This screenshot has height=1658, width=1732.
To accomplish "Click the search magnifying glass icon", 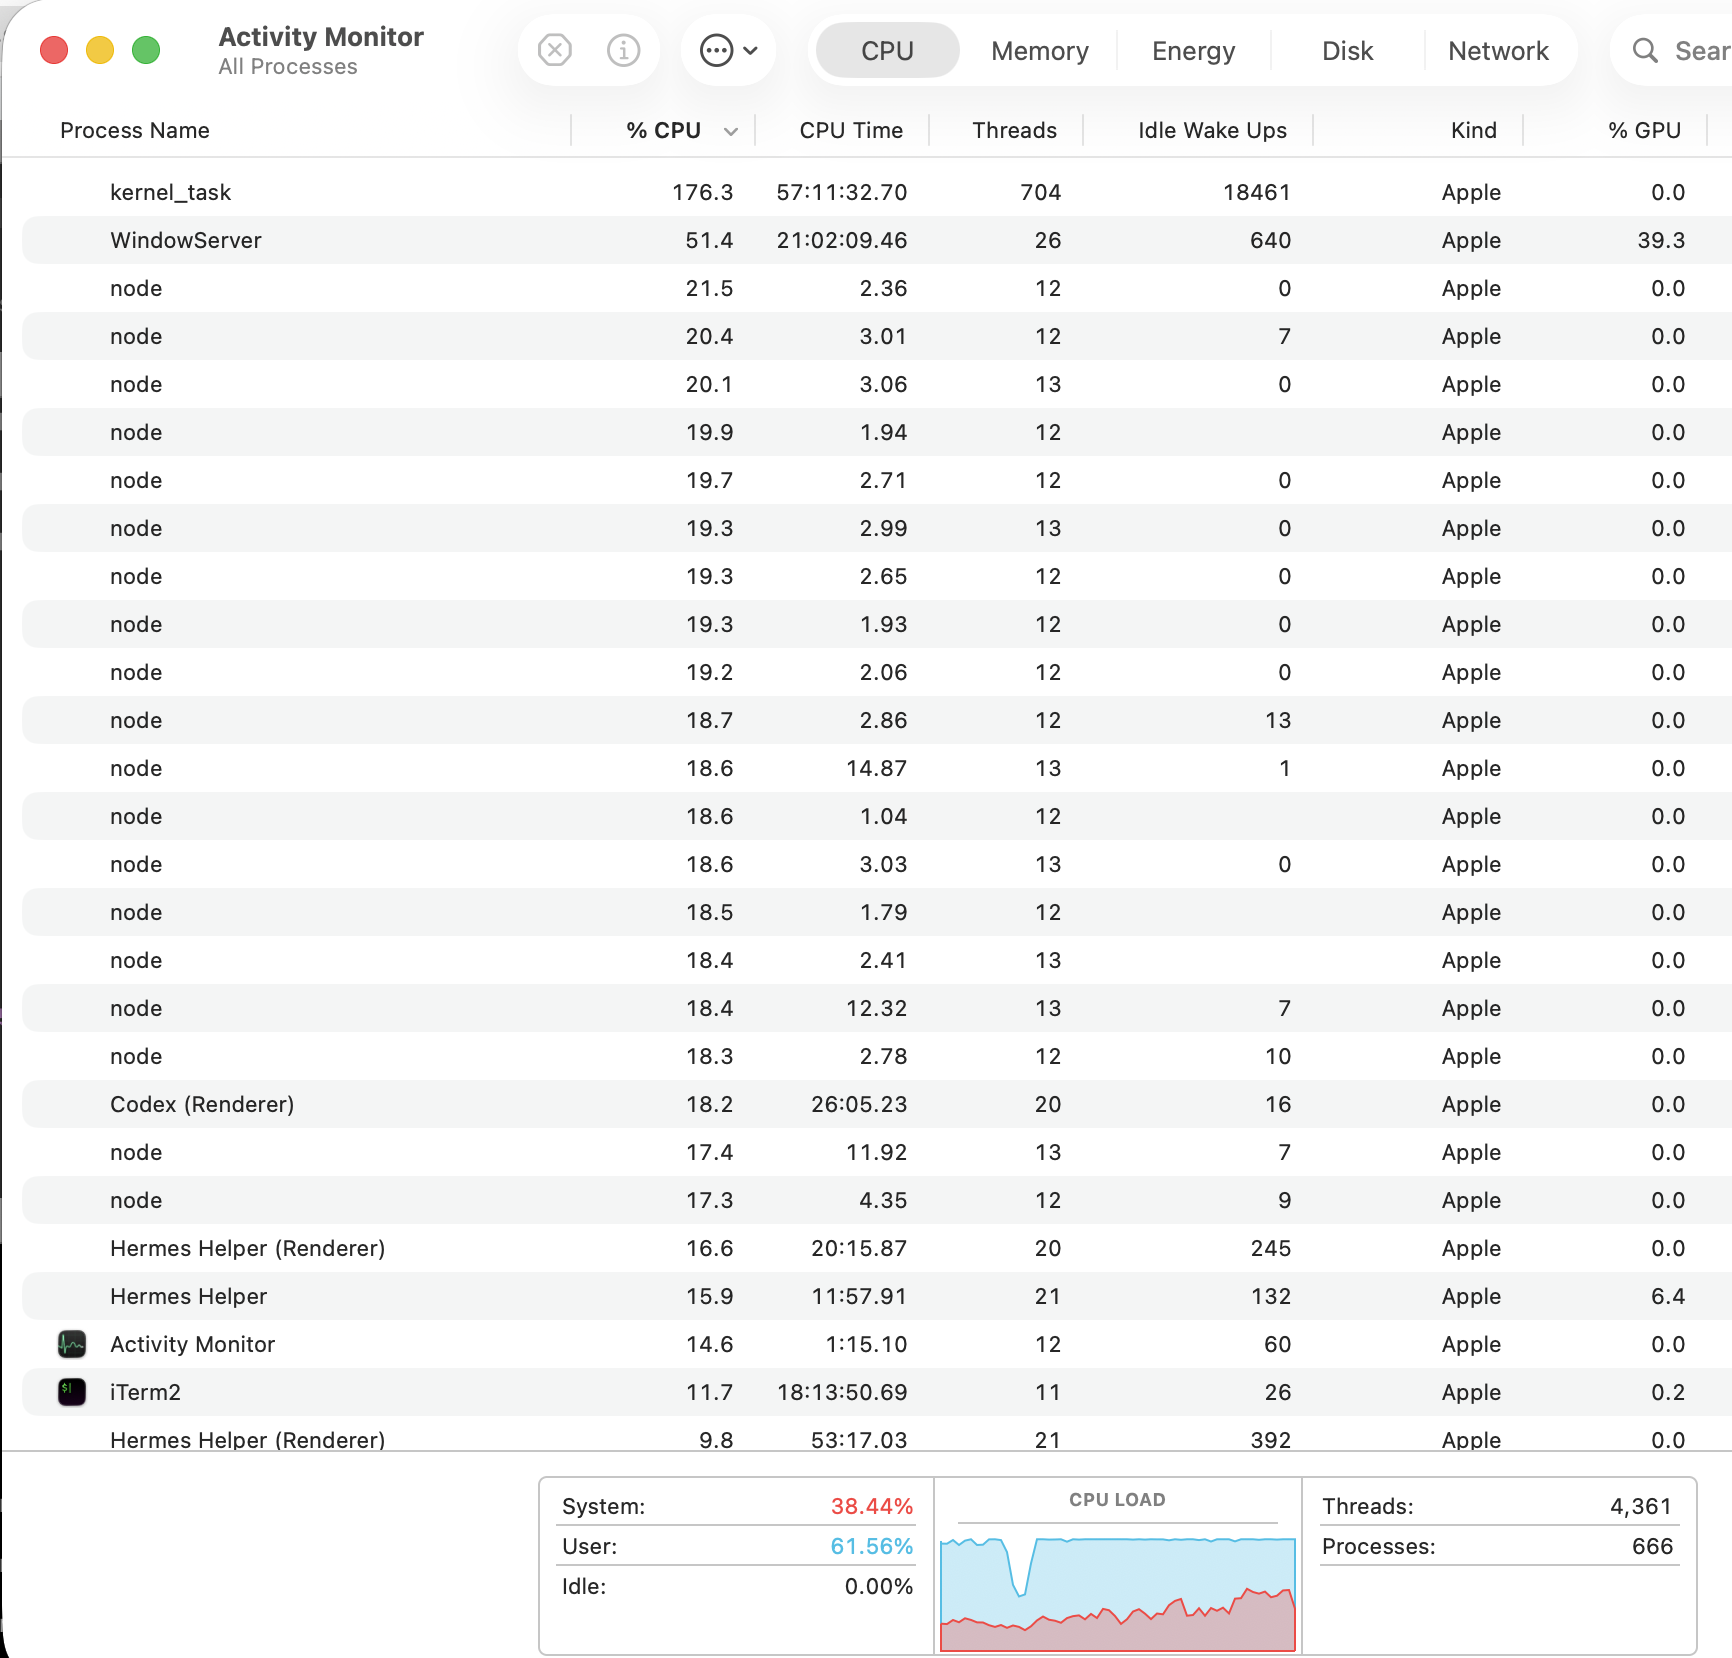I will 1645,50.
